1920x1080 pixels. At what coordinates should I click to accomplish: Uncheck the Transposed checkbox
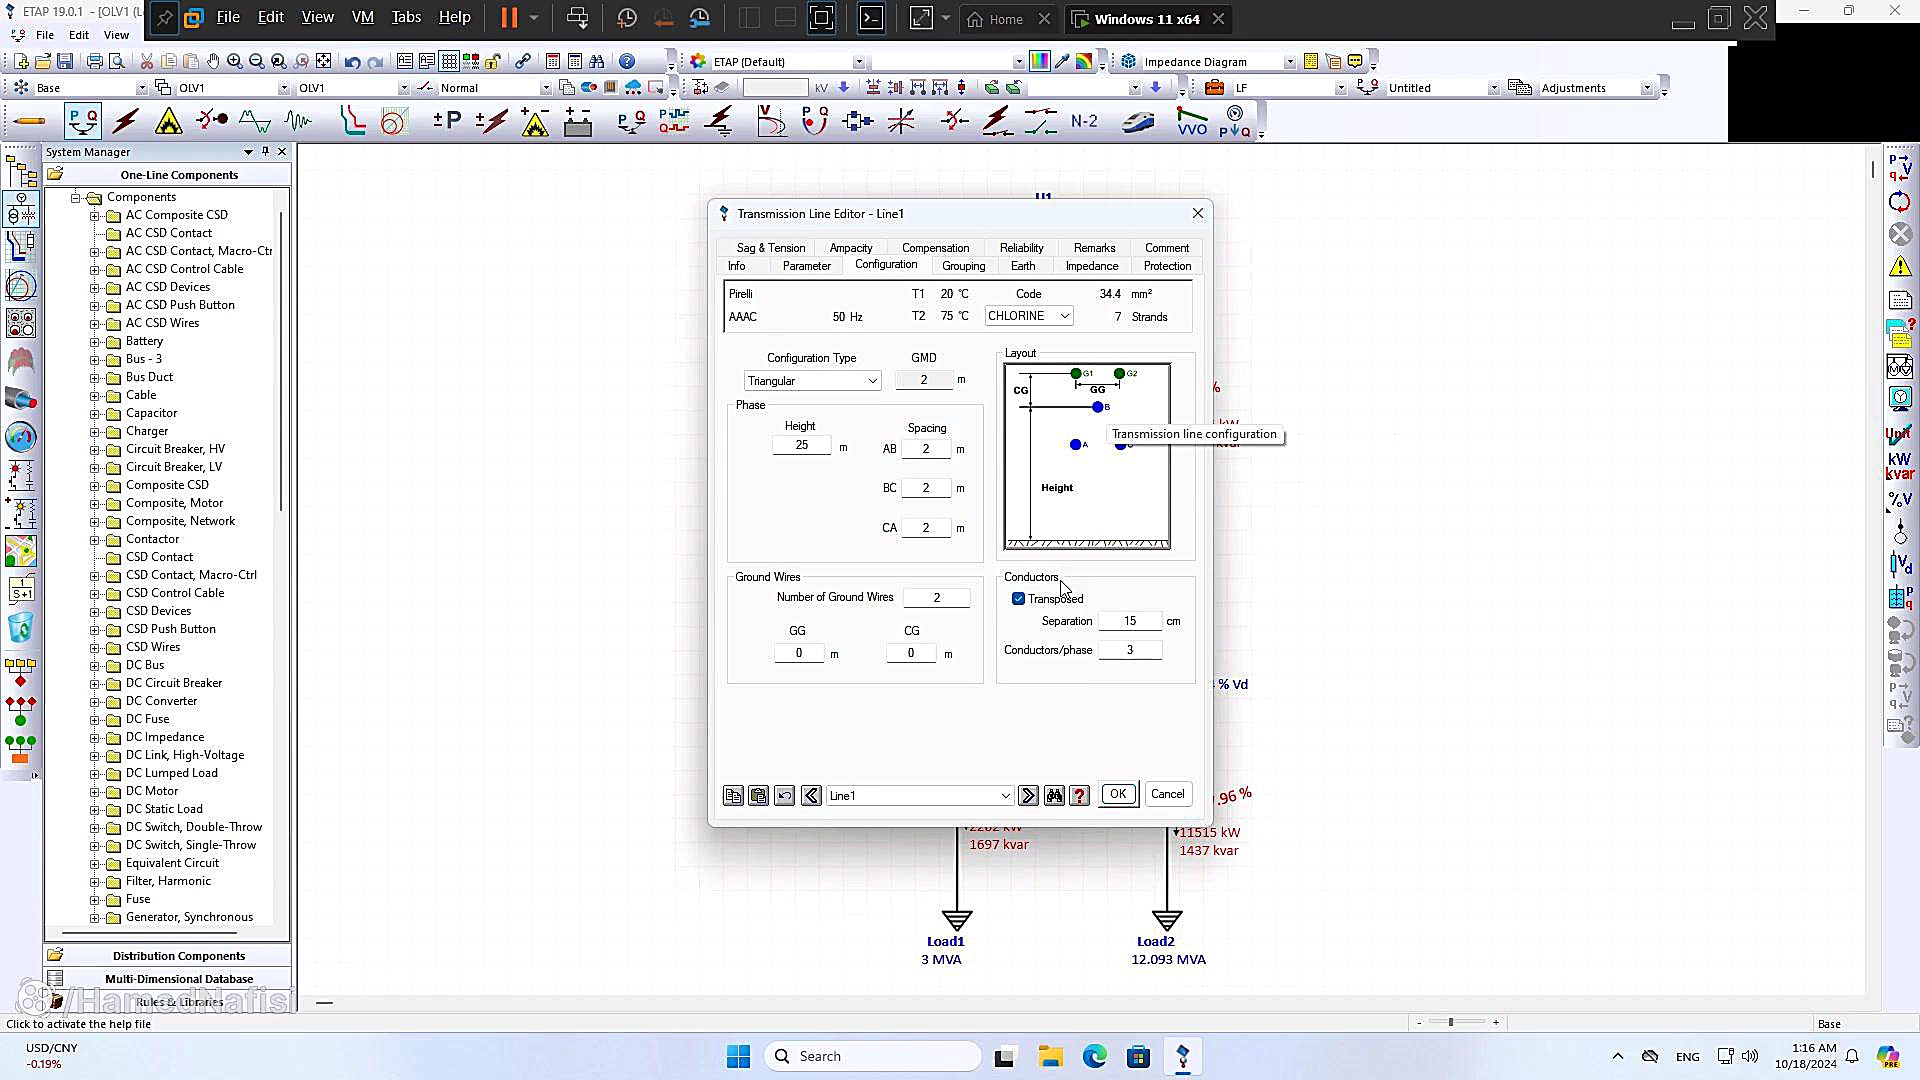[x=1019, y=599]
